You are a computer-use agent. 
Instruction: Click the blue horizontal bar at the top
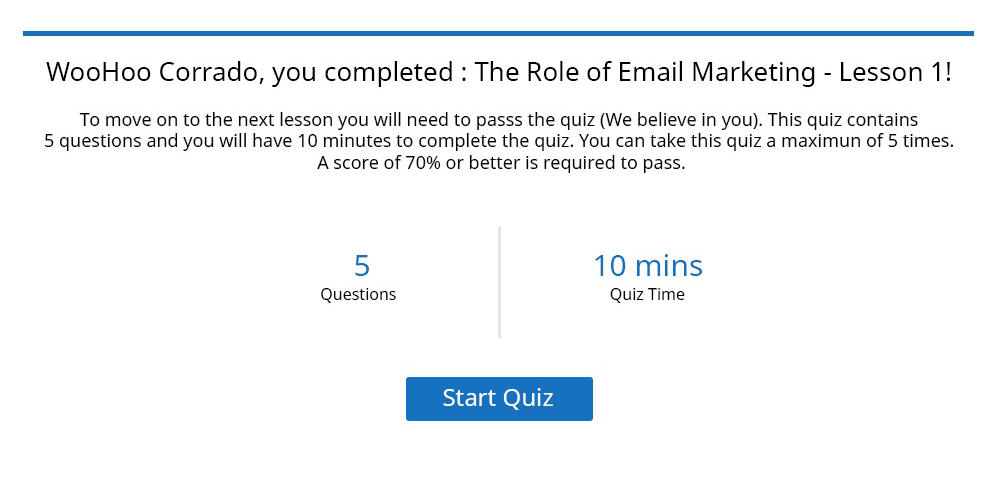click(499, 33)
